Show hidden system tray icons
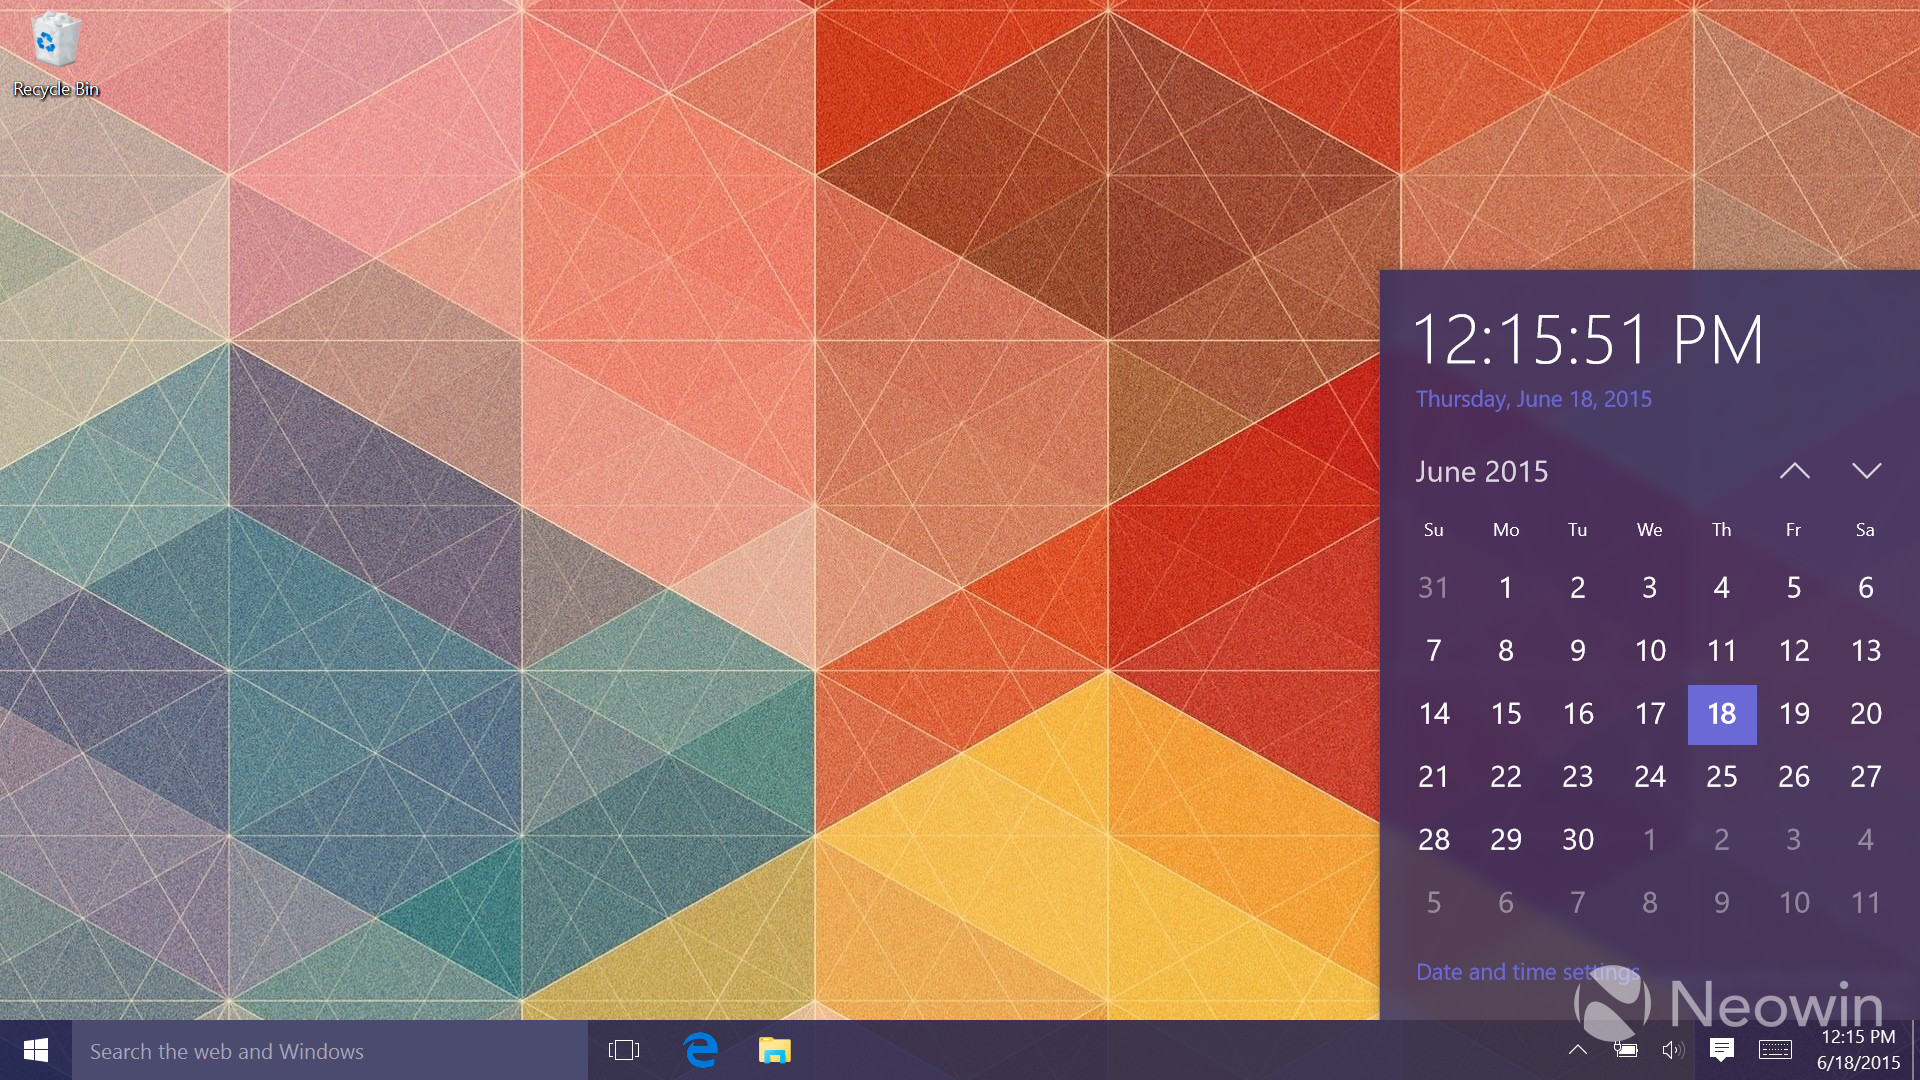The width and height of the screenshot is (1920, 1080). coord(1577,1050)
